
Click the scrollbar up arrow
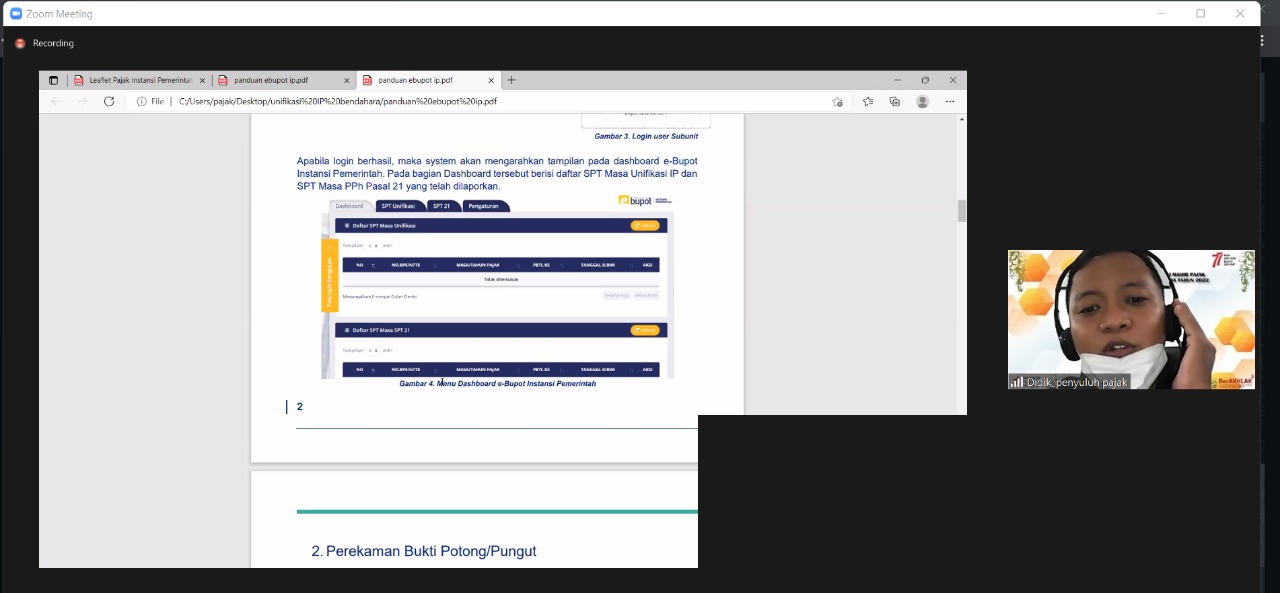click(962, 119)
